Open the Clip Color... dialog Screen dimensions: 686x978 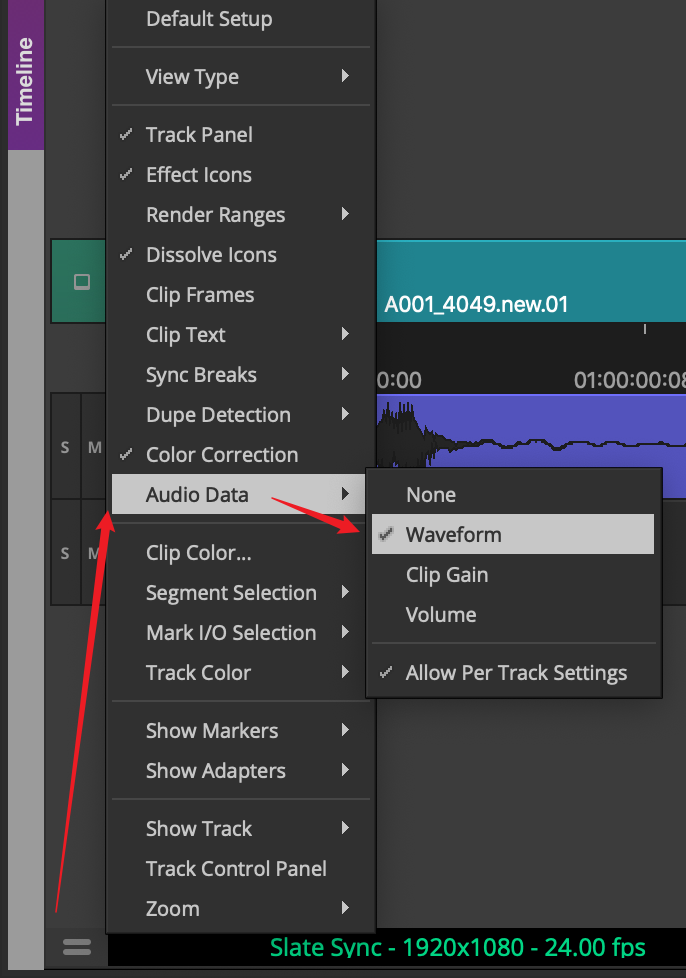[199, 553]
